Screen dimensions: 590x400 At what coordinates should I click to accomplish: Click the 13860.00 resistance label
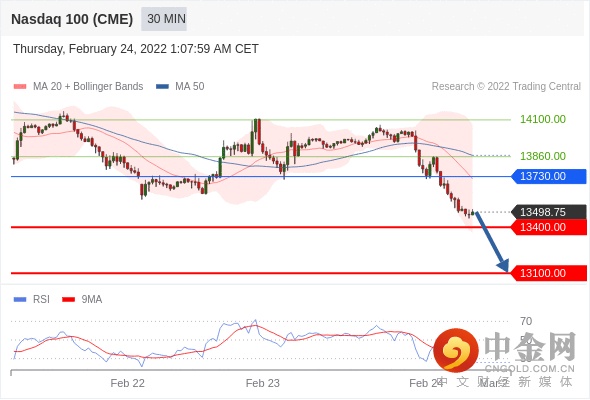pos(543,156)
